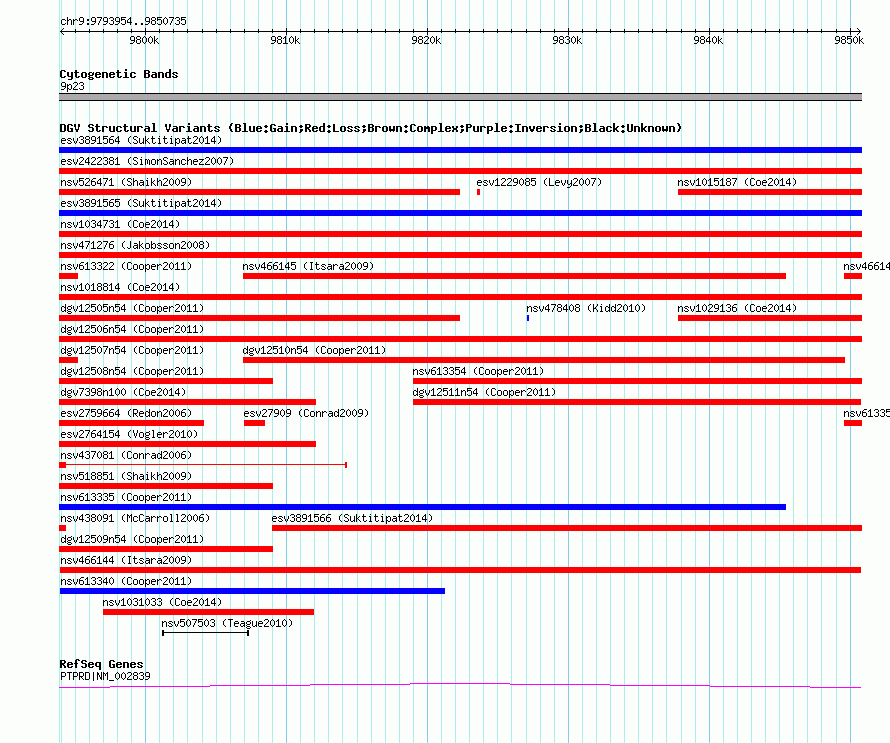
Task: Click dgv12509n54 (Cooper2011) label
Action: [x=132, y=539]
